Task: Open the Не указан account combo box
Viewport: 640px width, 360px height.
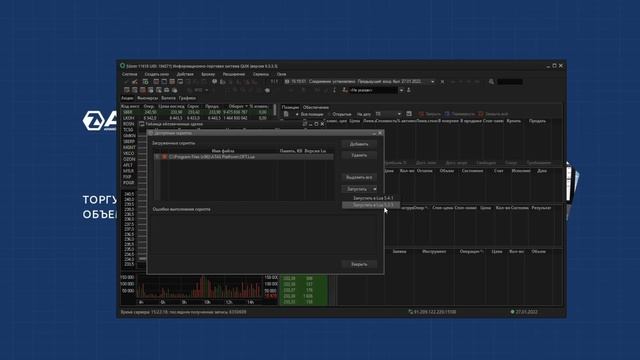Action: (x=376, y=90)
